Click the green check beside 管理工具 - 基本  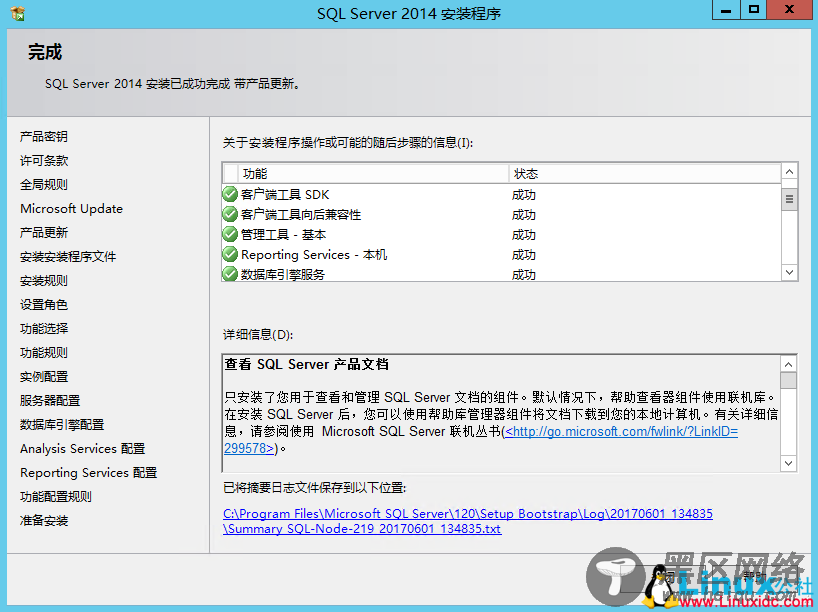230,234
